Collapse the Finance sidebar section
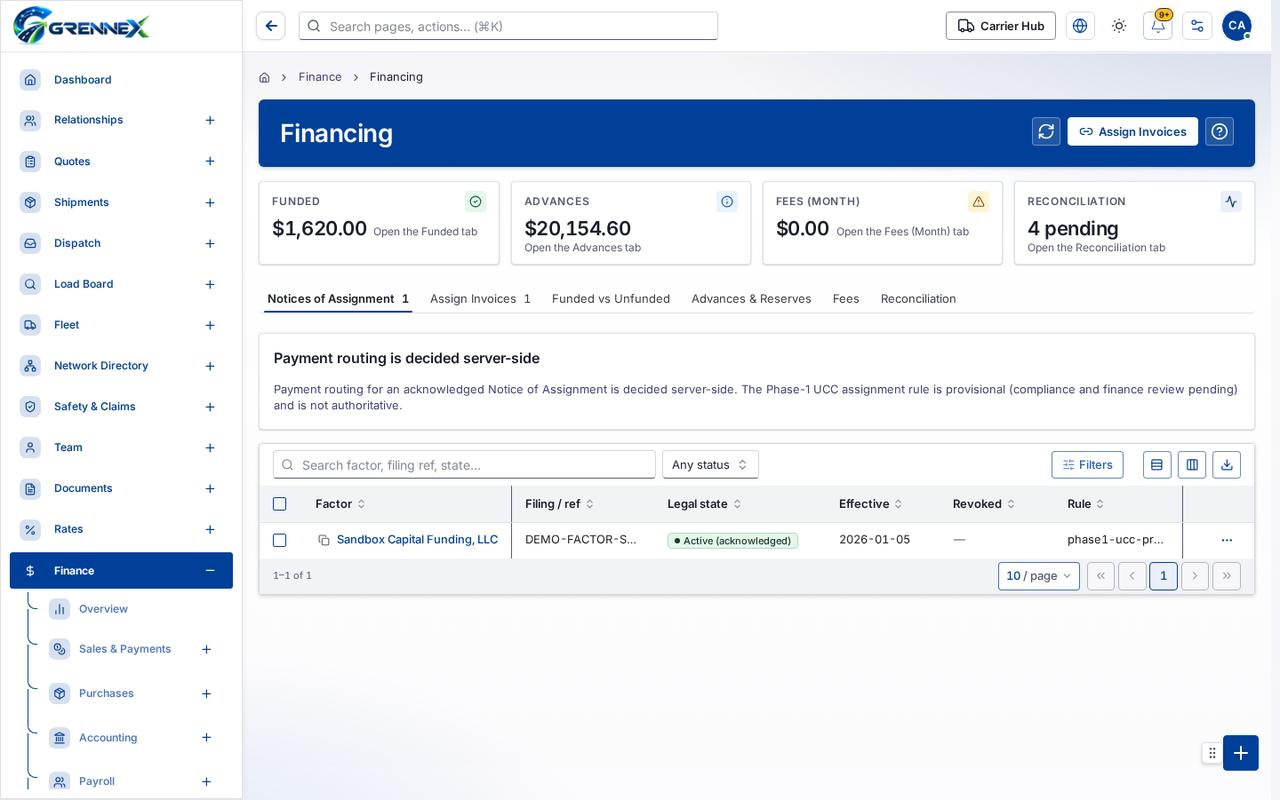This screenshot has width=1280, height=800. [210, 571]
